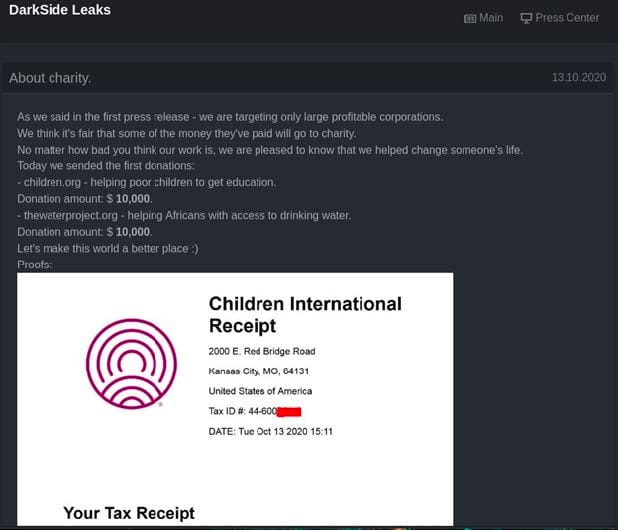Click the receipt DATE line
Viewport: 618px width, 530px height.
pyautogui.click(x=270, y=431)
